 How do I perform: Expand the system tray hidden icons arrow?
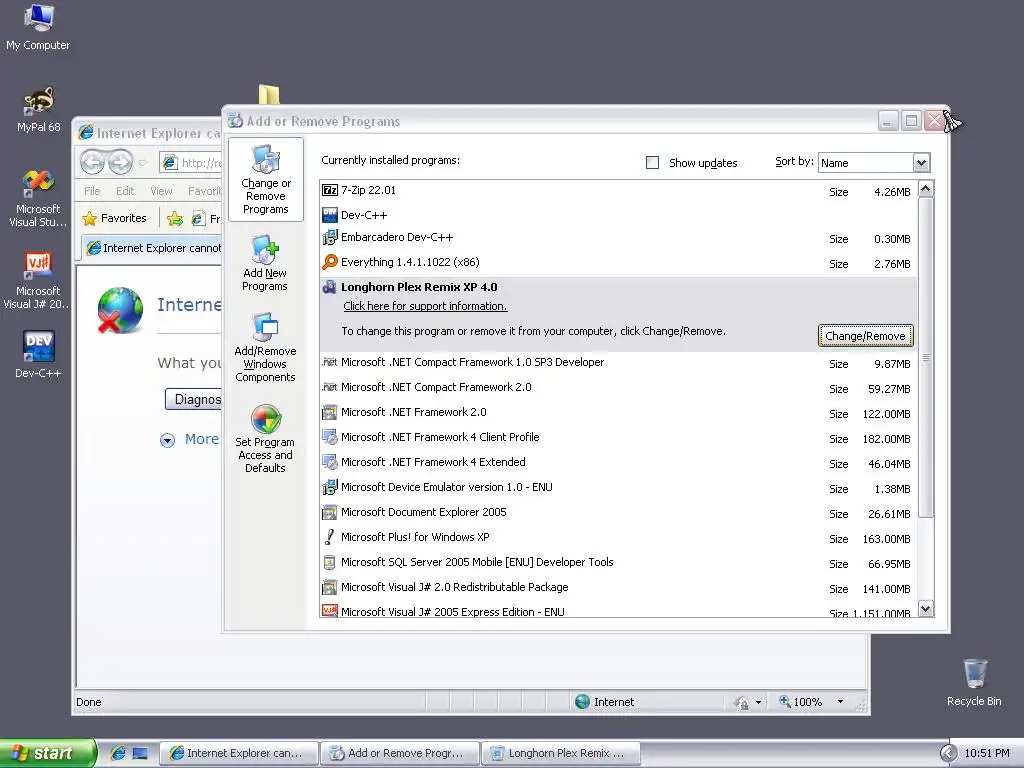click(x=948, y=753)
